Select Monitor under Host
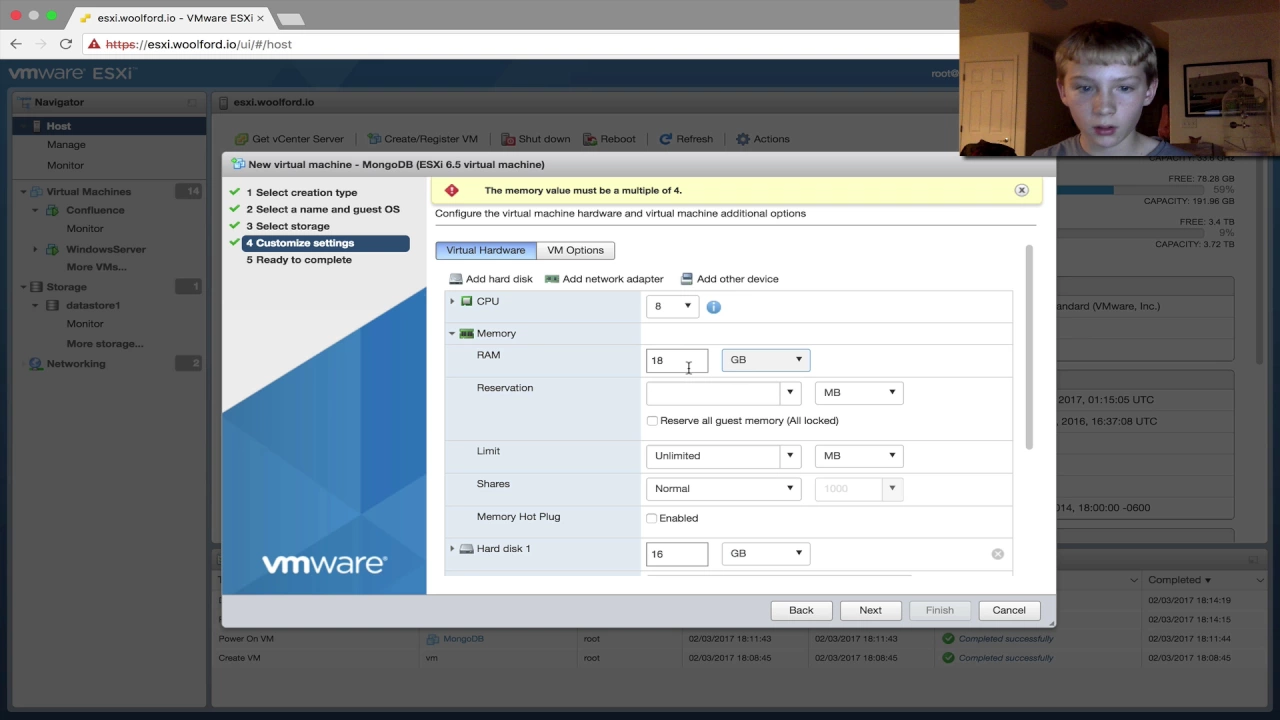The height and width of the screenshot is (720, 1280). point(66,165)
